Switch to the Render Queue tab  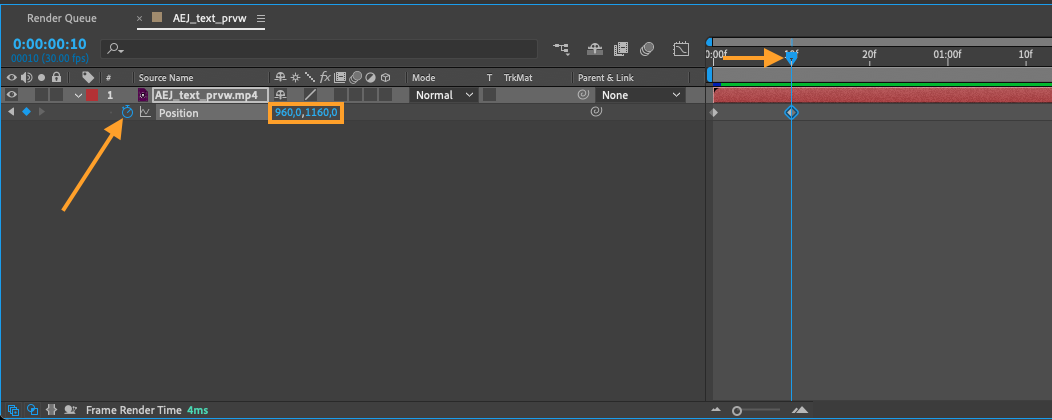[x=62, y=18]
